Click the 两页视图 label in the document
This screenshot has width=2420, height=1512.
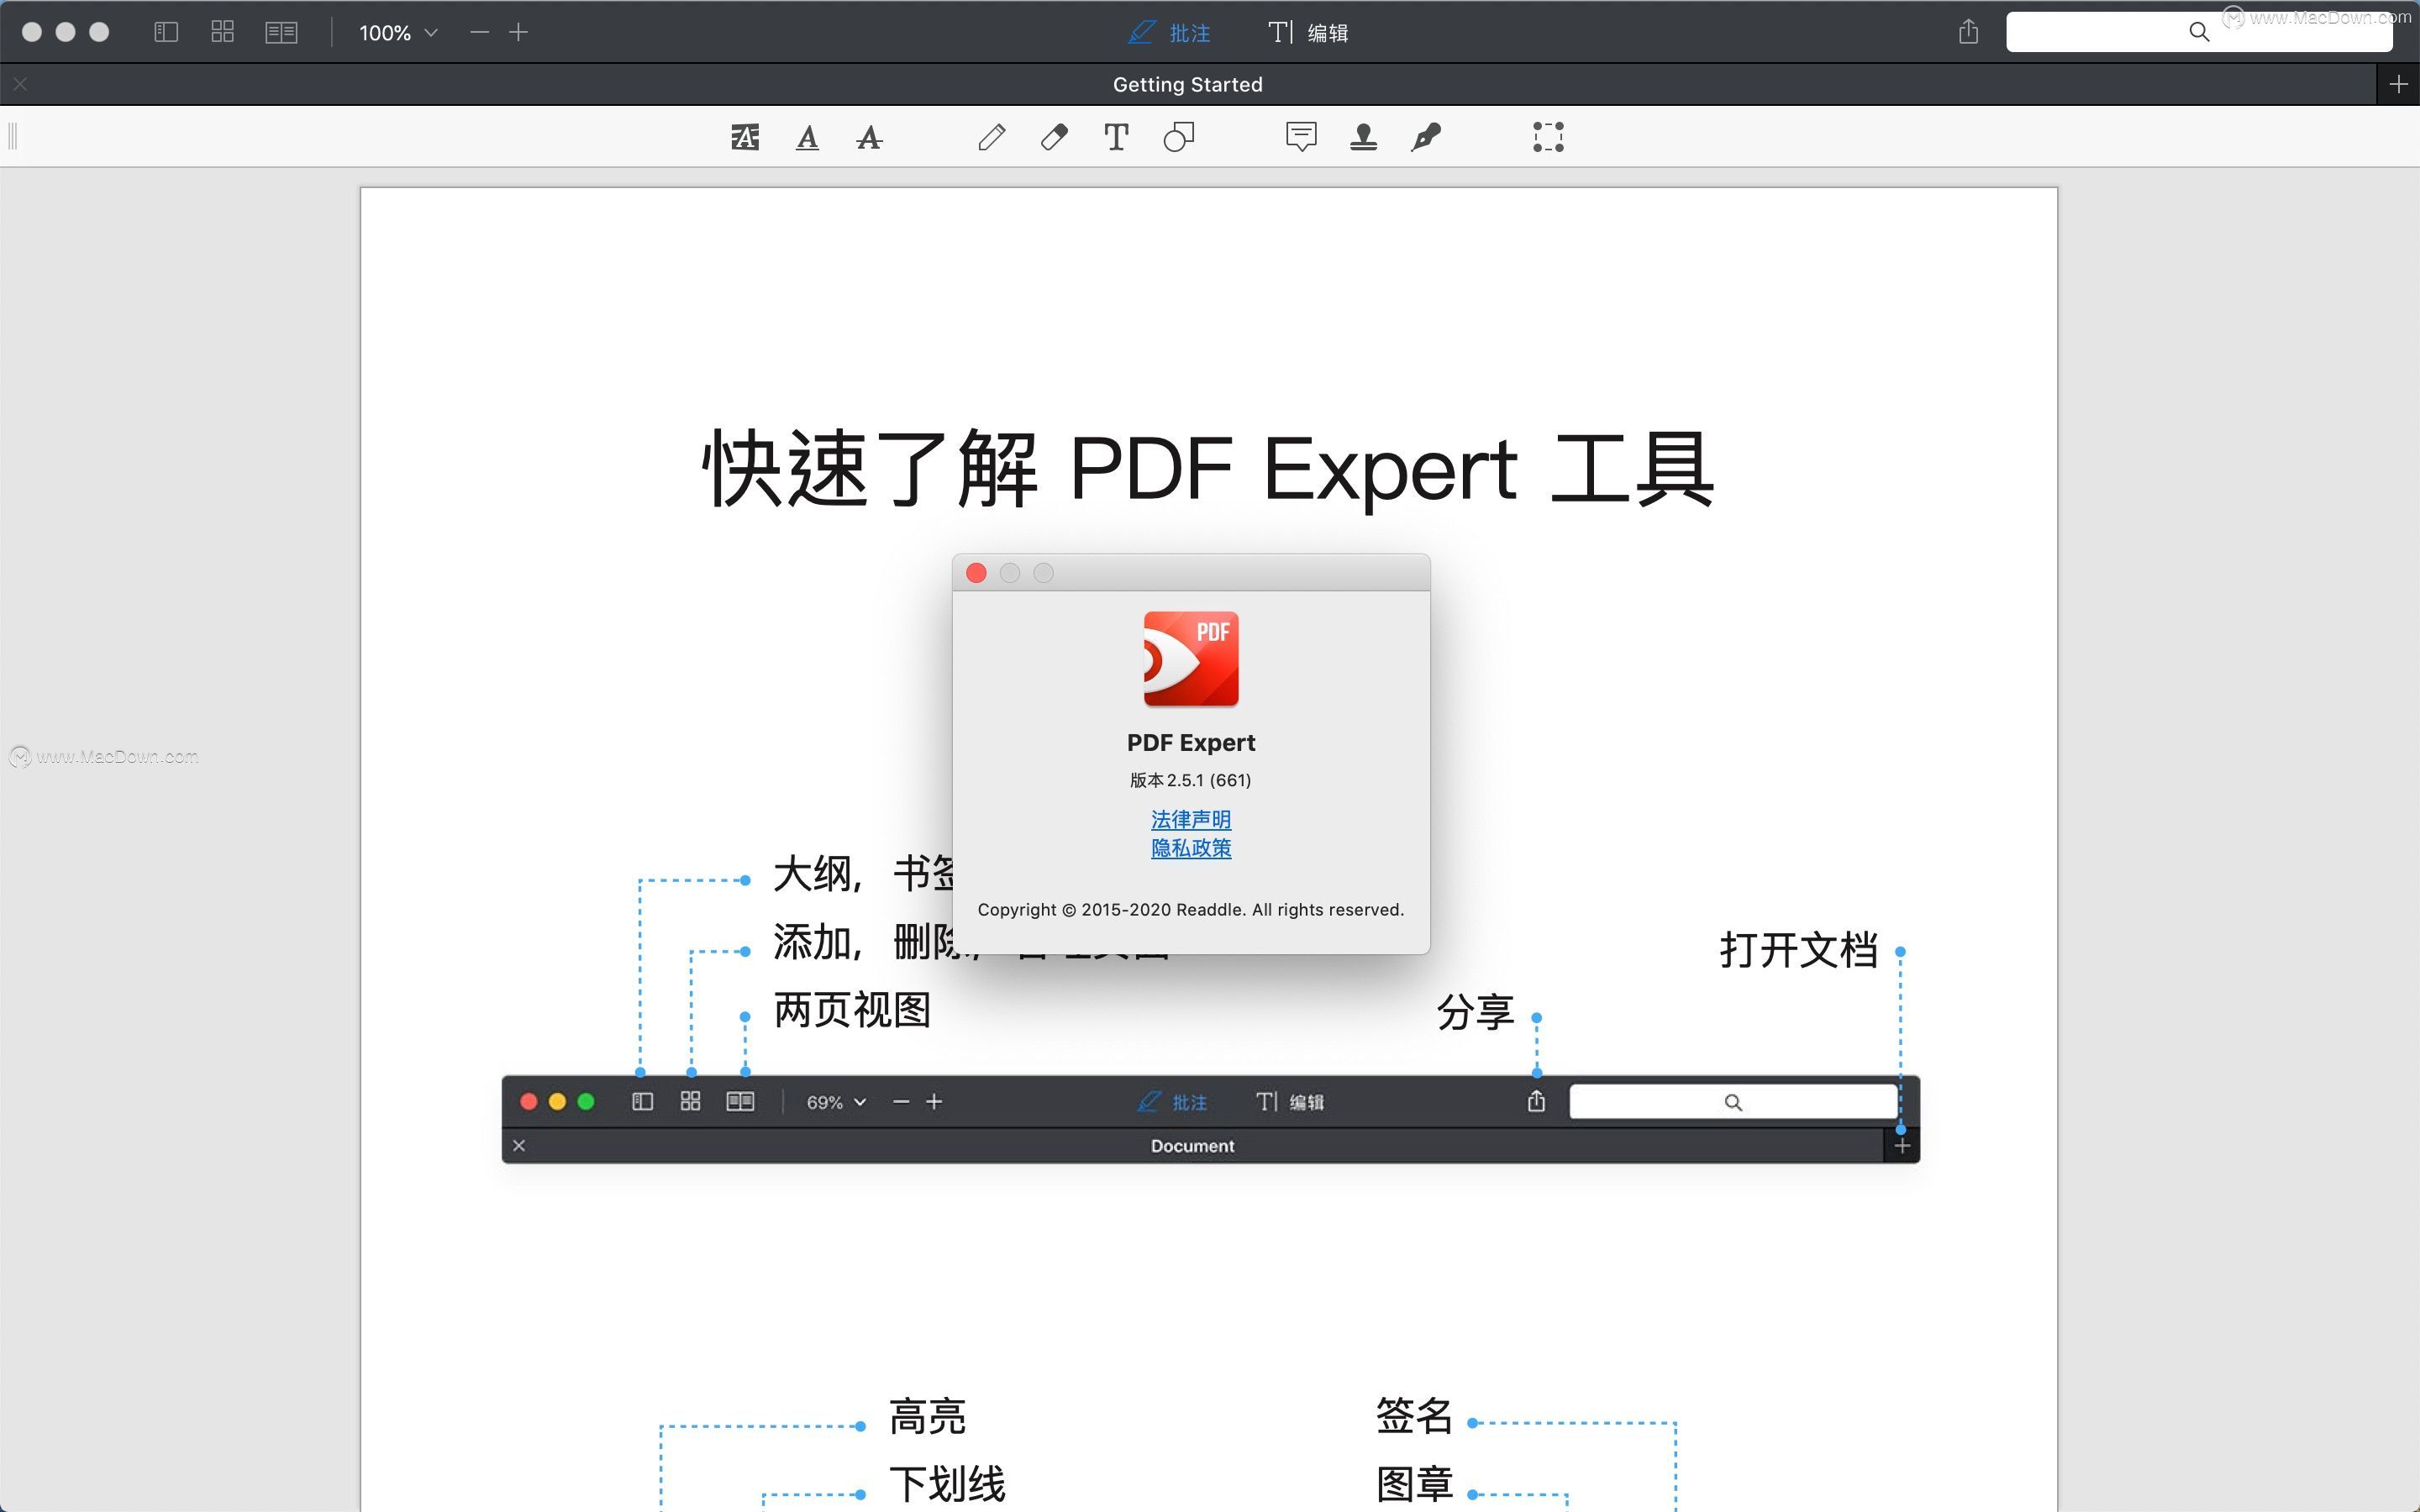pos(852,1011)
